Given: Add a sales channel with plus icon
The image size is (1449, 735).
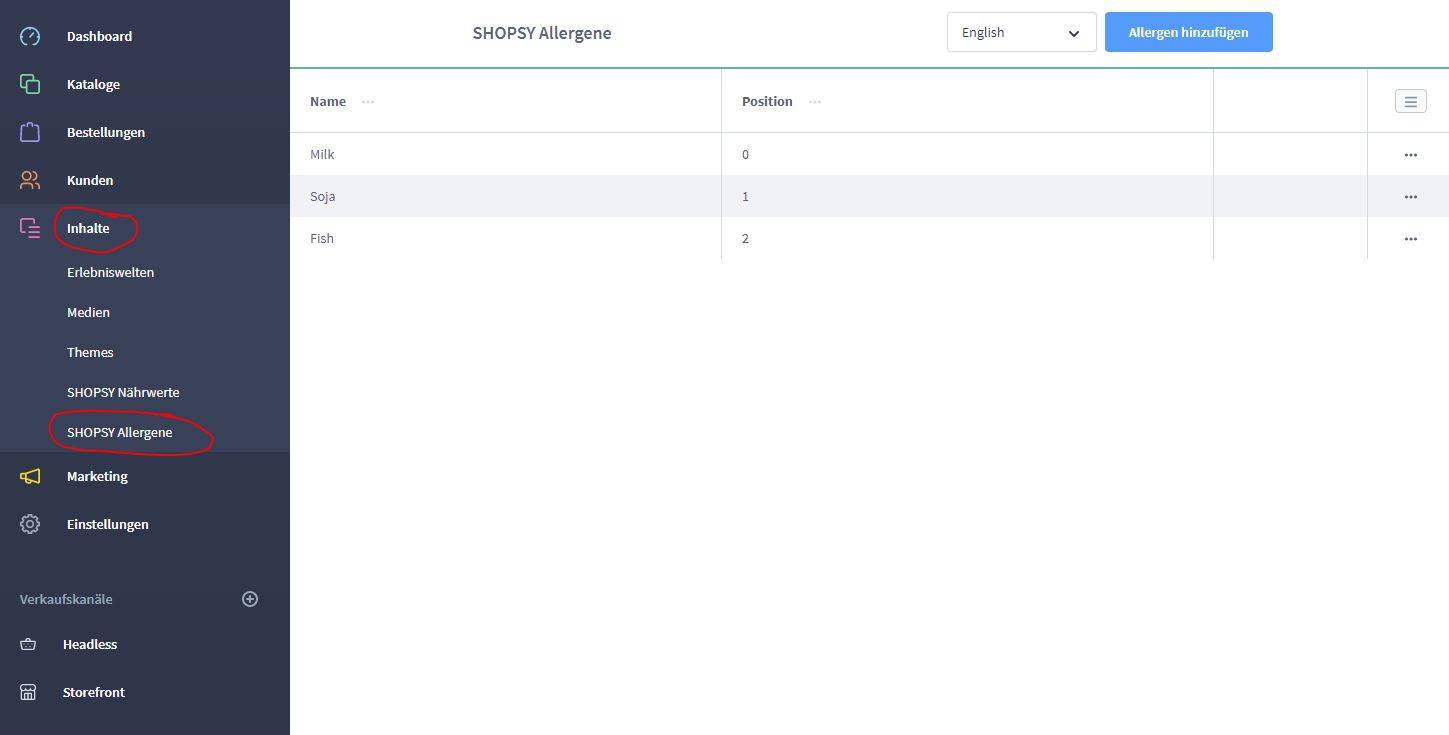Looking at the screenshot, I should click(250, 599).
